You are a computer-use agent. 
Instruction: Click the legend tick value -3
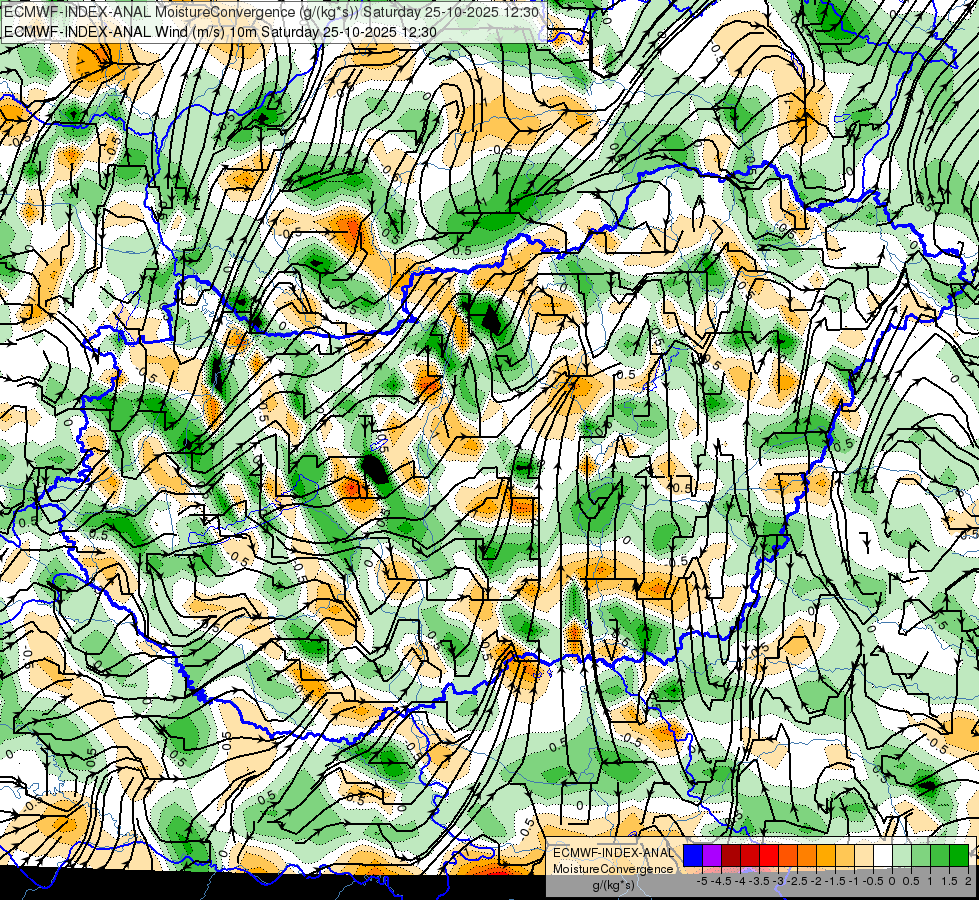click(x=778, y=881)
